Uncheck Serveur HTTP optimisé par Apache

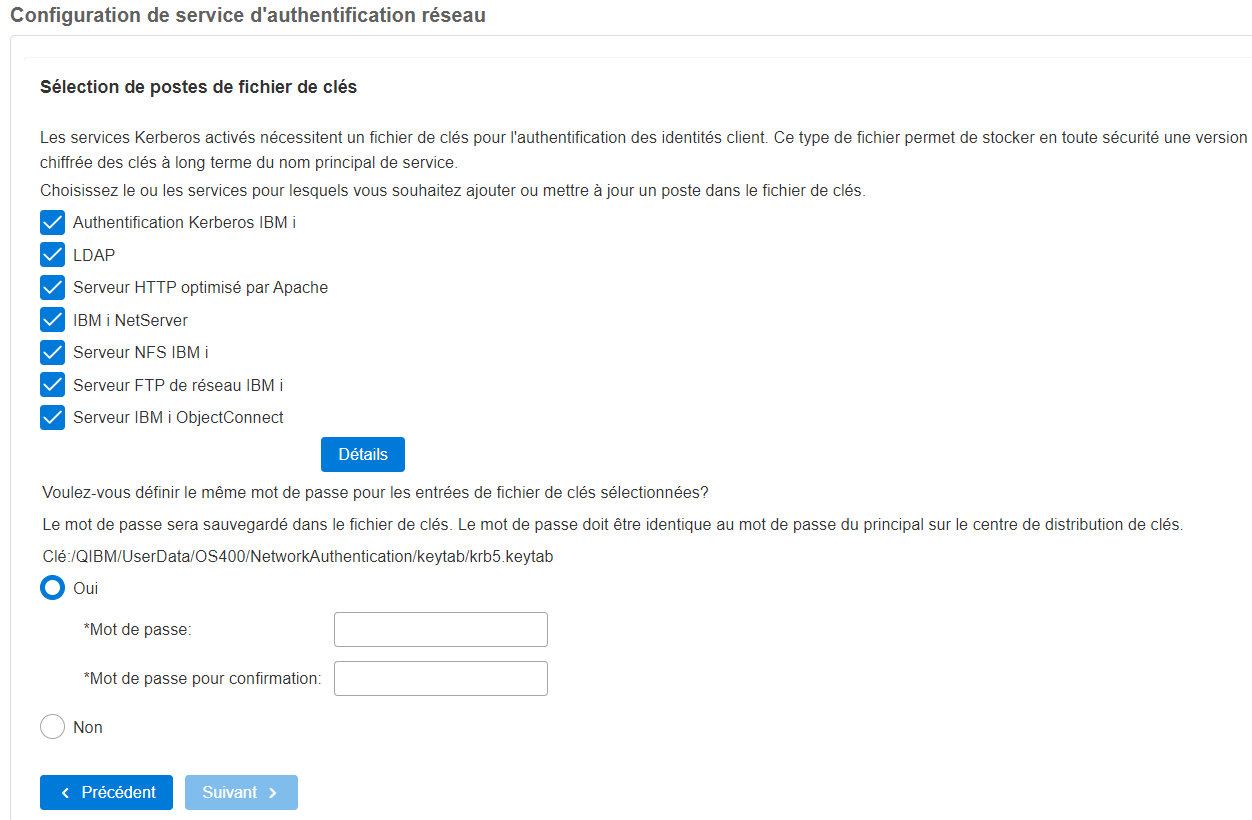click(53, 287)
